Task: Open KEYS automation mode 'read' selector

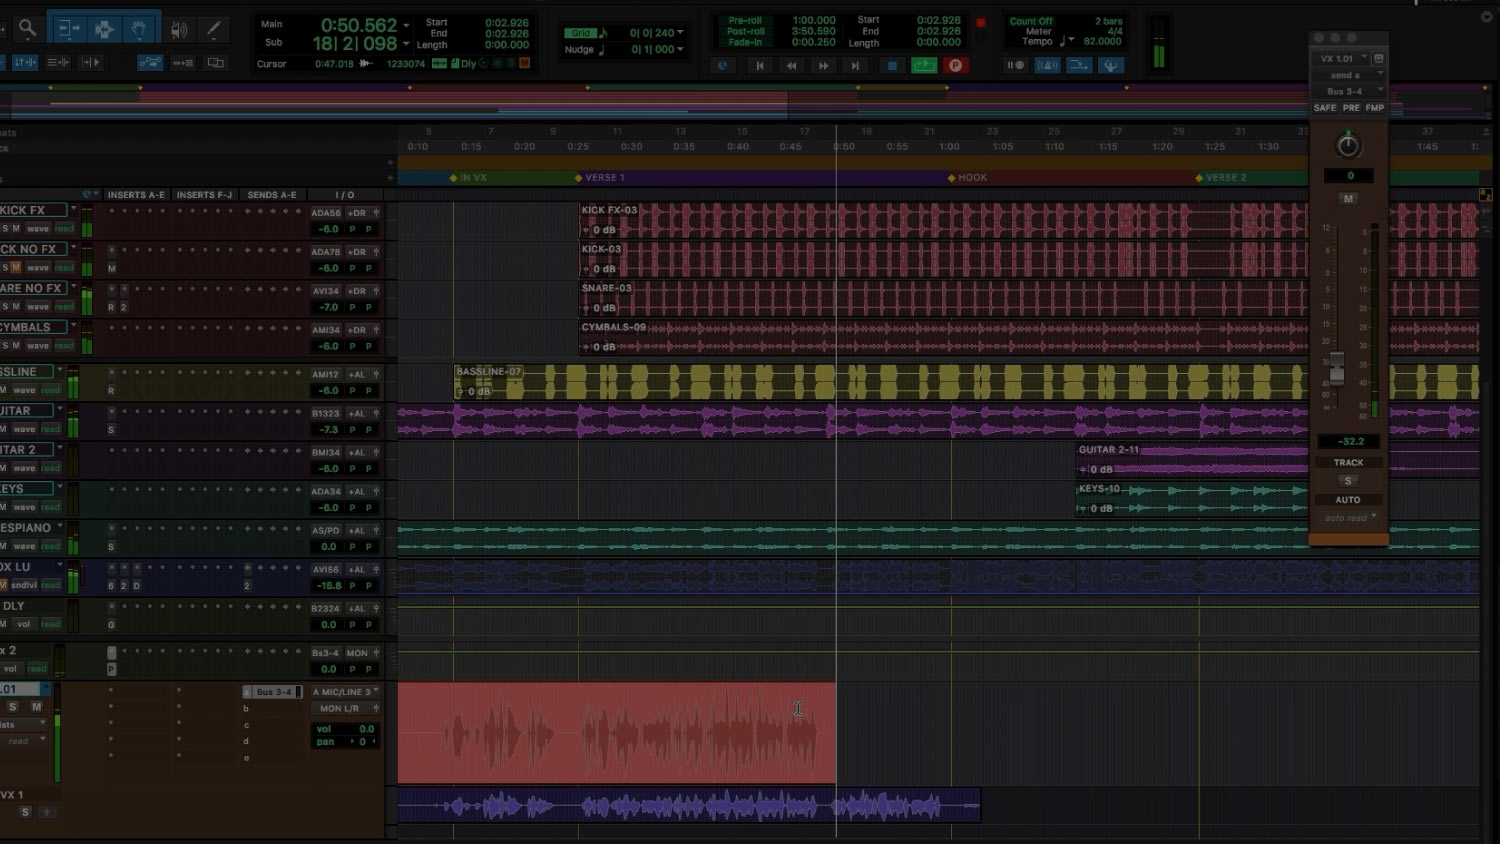Action: coord(51,506)
